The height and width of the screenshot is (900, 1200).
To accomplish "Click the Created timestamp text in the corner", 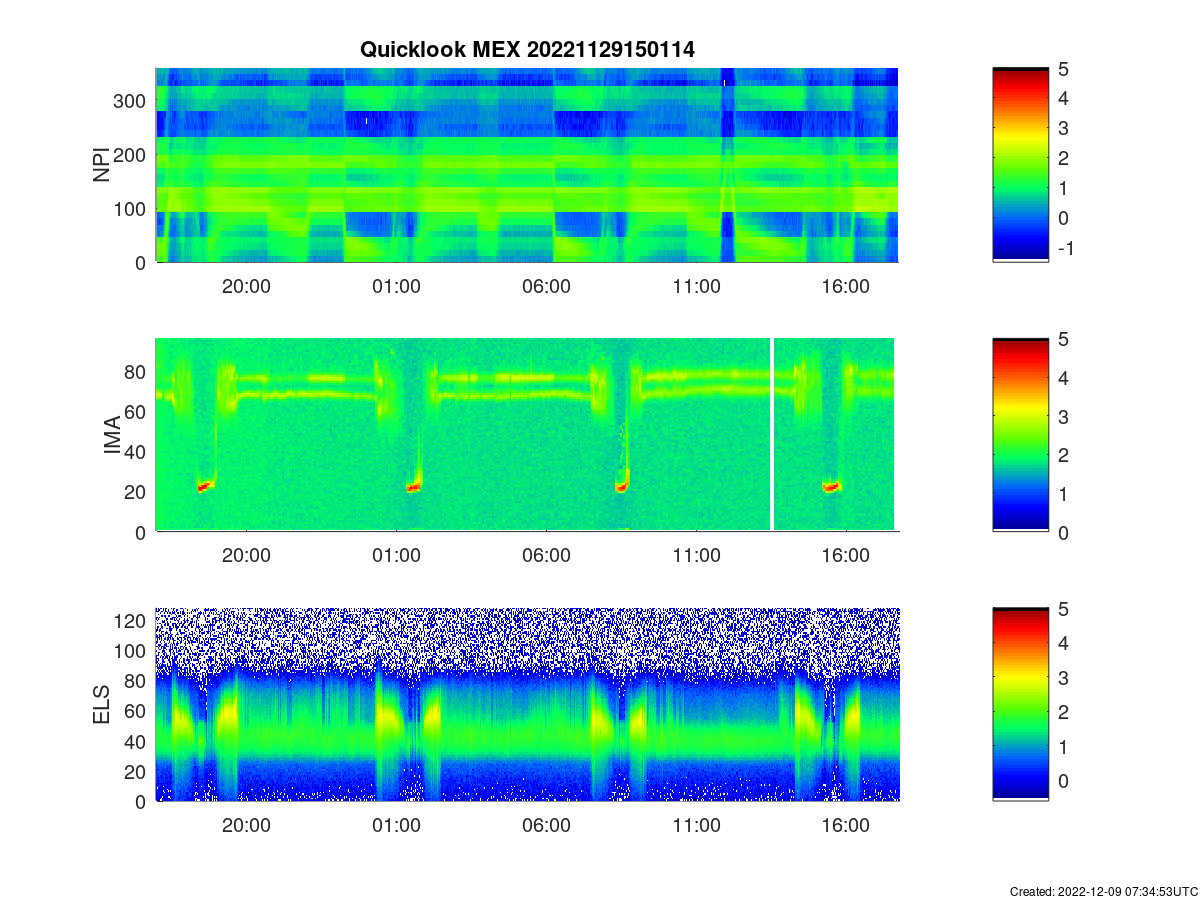I will pyautogui.click(x=1103, y=891).
